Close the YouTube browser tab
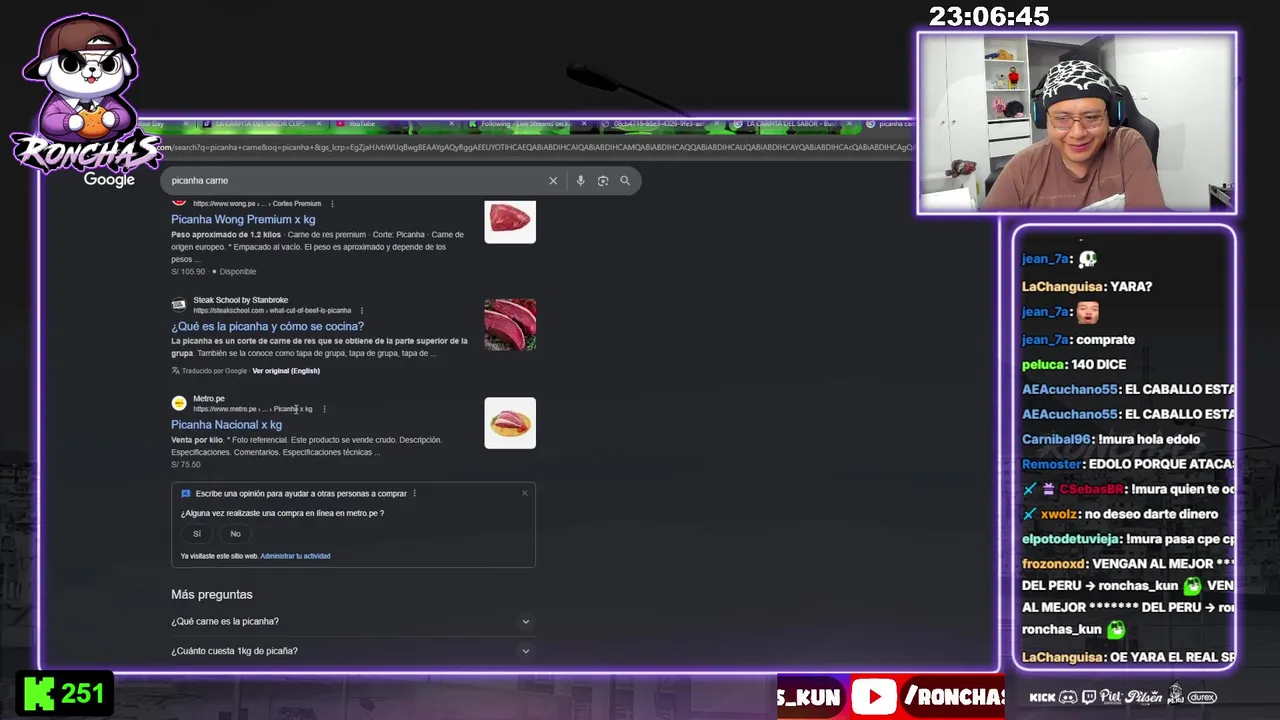The image size is (1280, 720). pos(451,124)
